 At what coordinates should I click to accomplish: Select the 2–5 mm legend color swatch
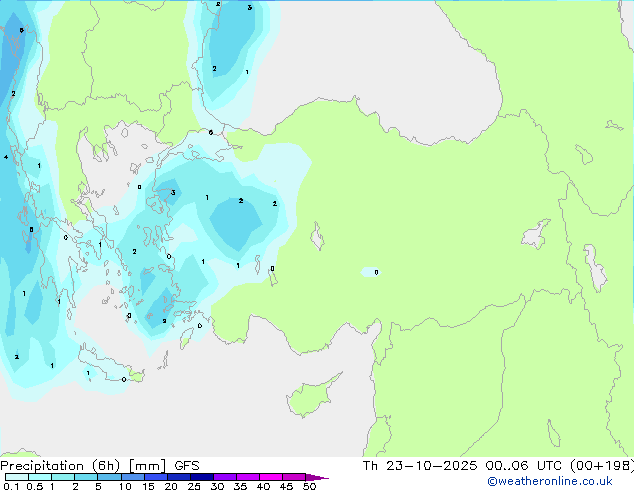(x=86, y=477)
